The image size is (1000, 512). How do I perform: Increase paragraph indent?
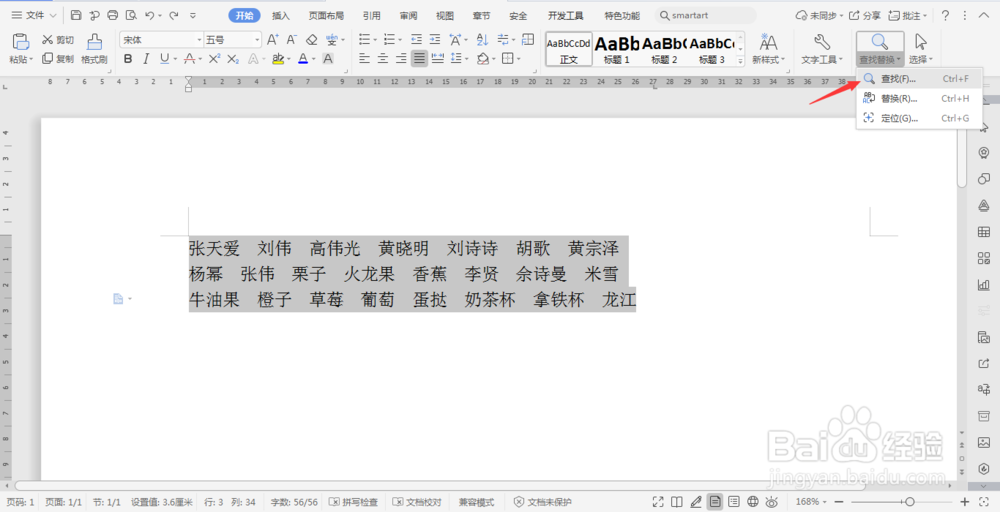tap(435, 40)
